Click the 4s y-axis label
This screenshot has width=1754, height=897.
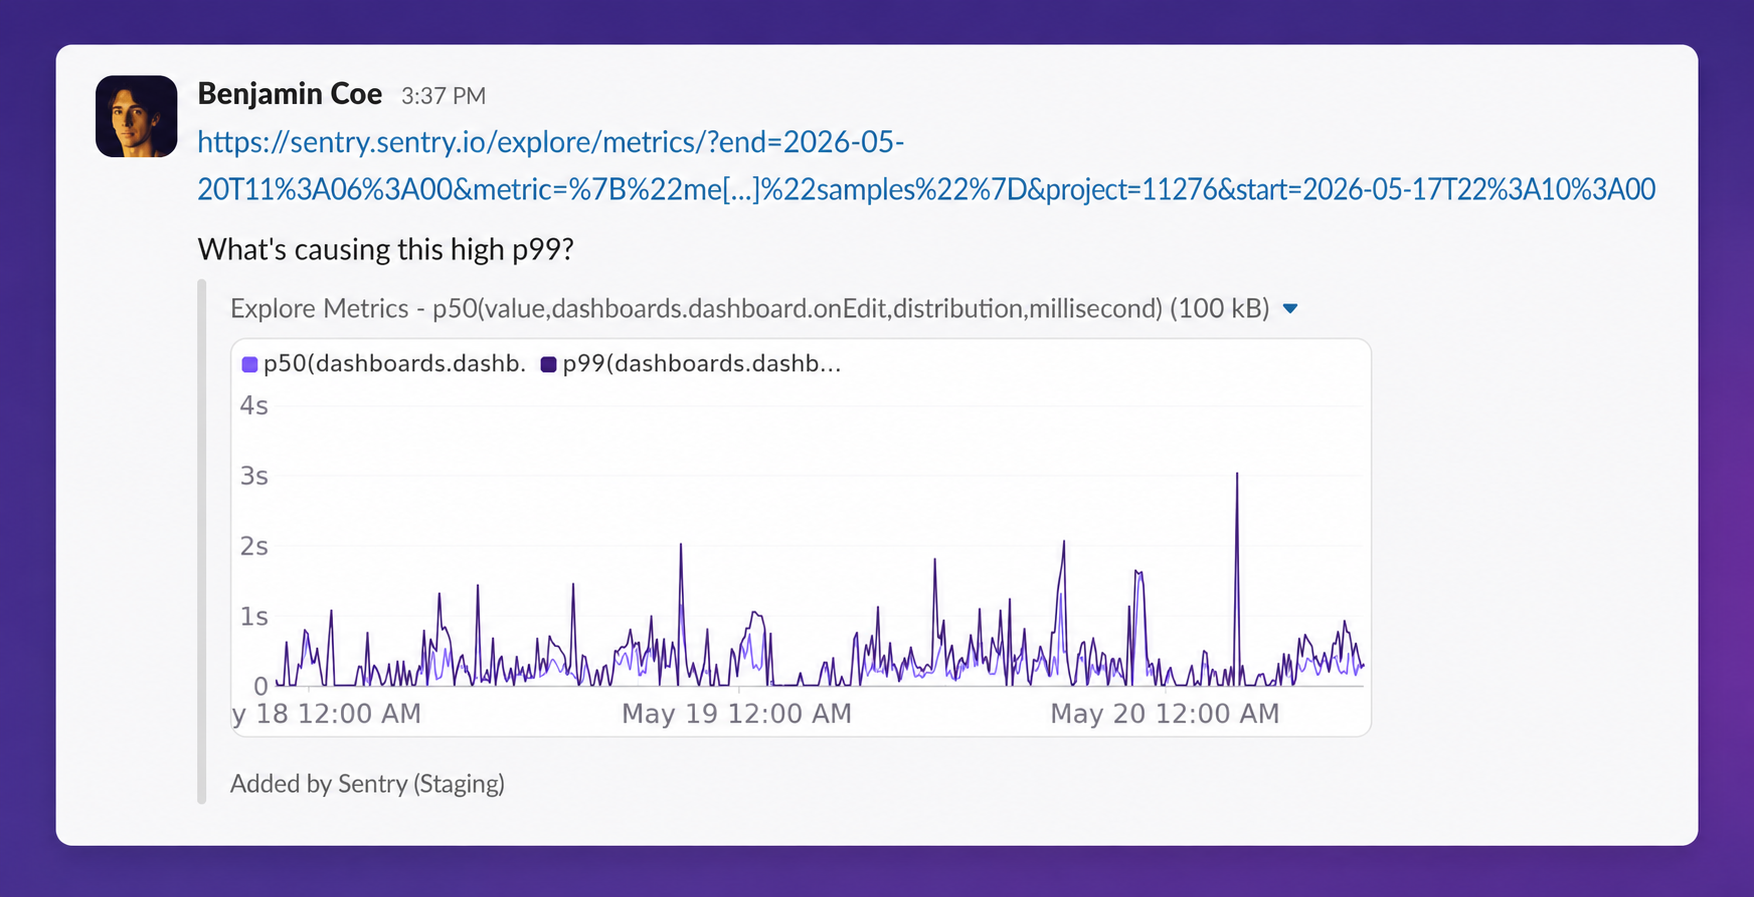pos(254,406)
